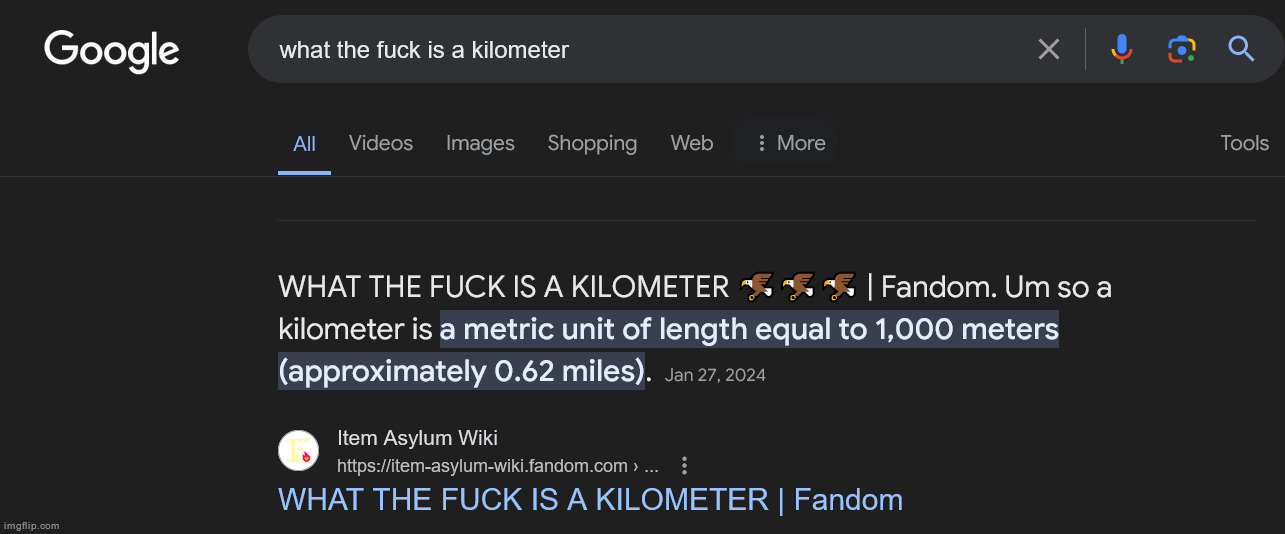Open WHAT THE FUCK IS A KILOMETER | Fandom link
This screenshot has height=534, width=1285.
click(x=590, y=500)
